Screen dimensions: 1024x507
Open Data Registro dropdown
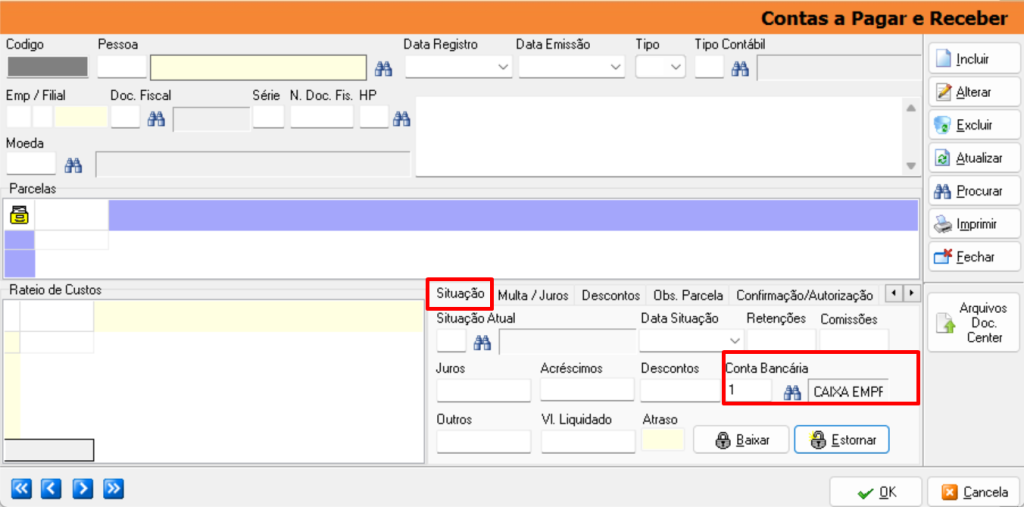coord(503,67)
